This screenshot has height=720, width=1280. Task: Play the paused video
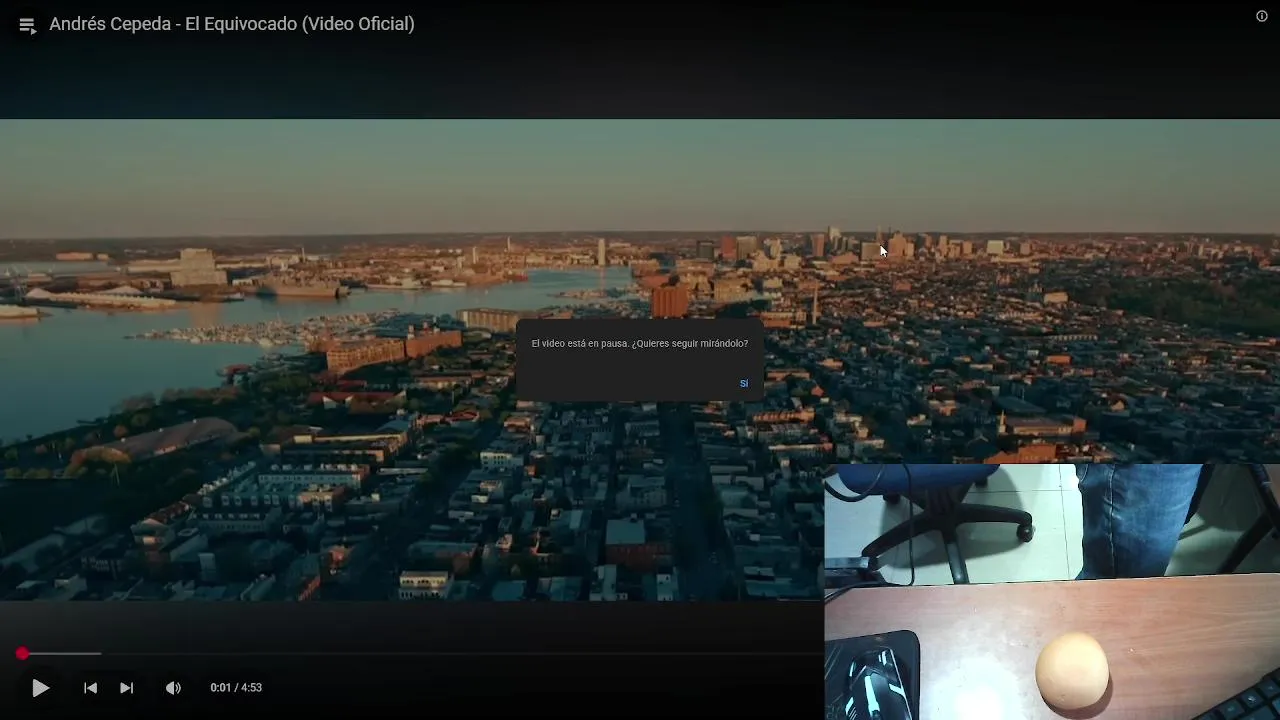pos(40,688)
